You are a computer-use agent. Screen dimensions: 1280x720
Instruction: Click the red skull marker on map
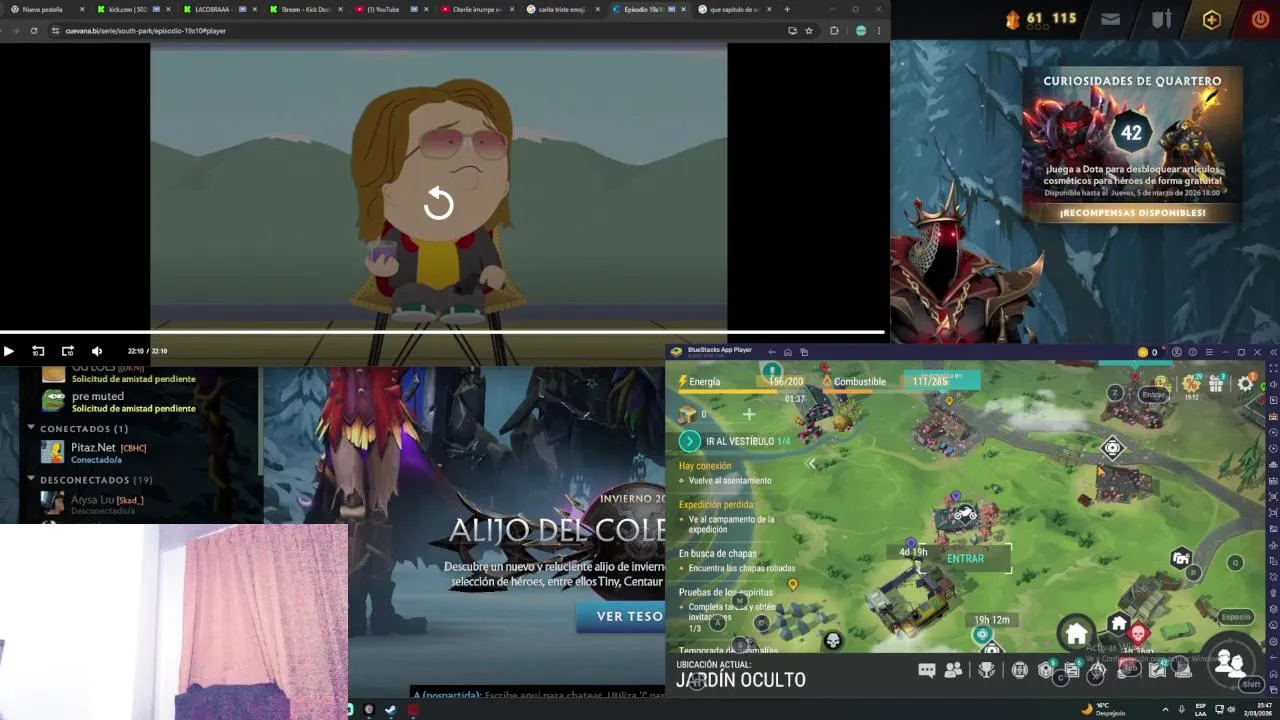(1137, 632)
